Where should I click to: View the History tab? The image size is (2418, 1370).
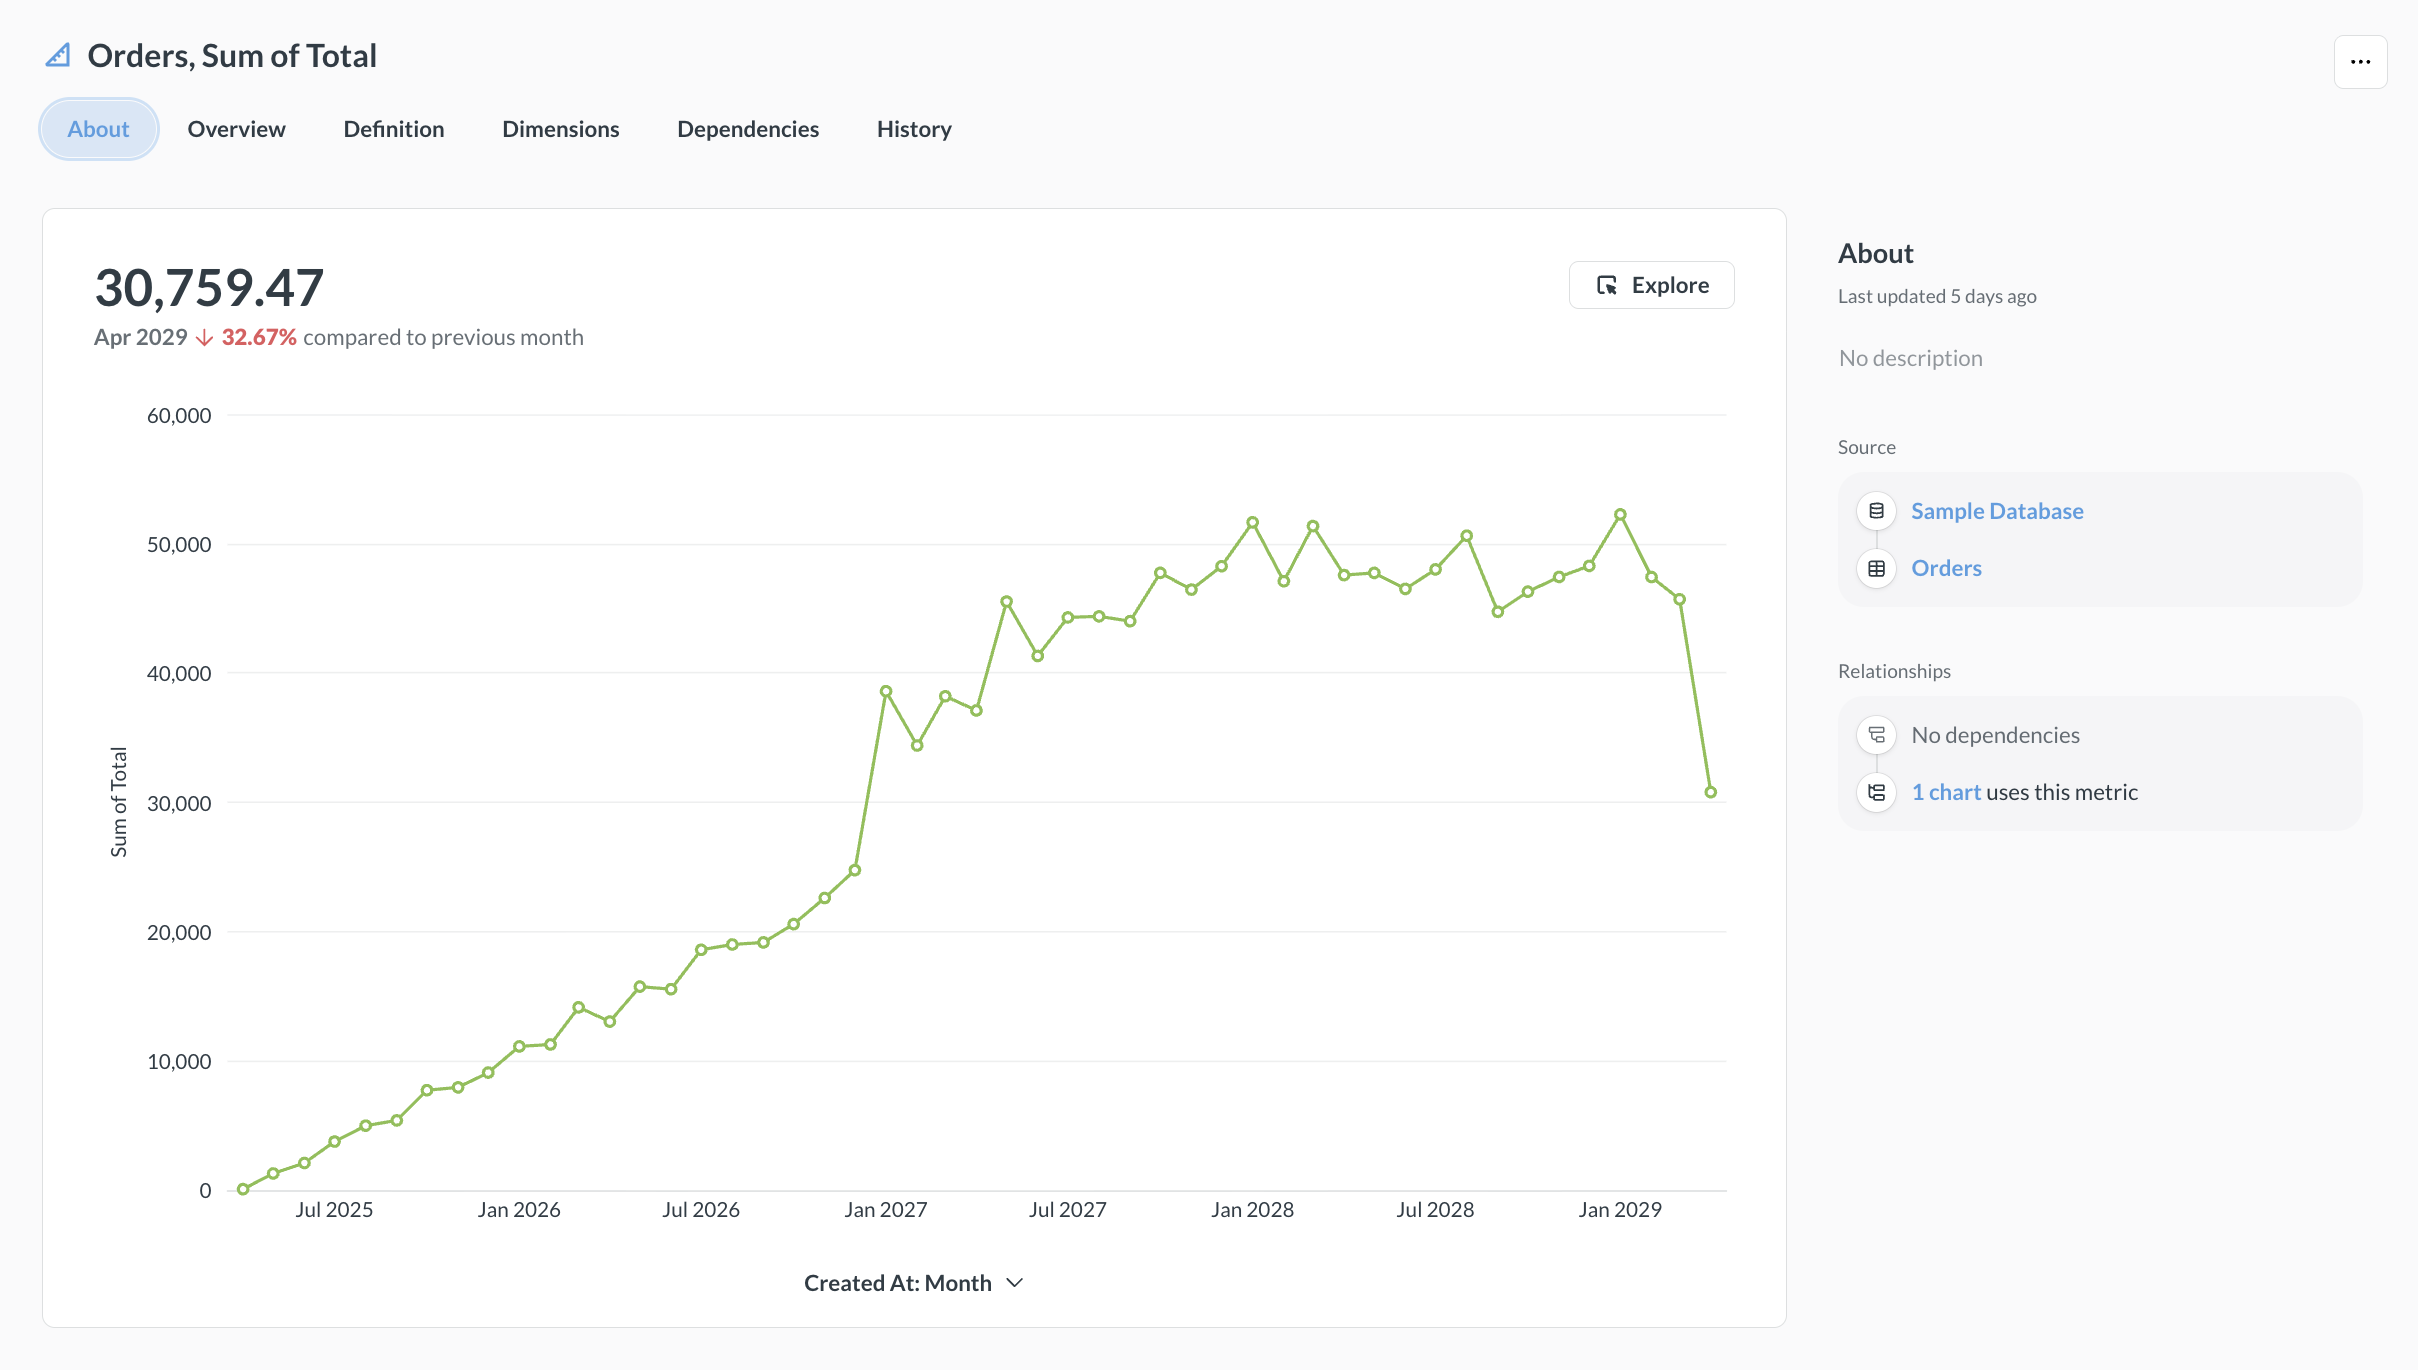point(914,129)
